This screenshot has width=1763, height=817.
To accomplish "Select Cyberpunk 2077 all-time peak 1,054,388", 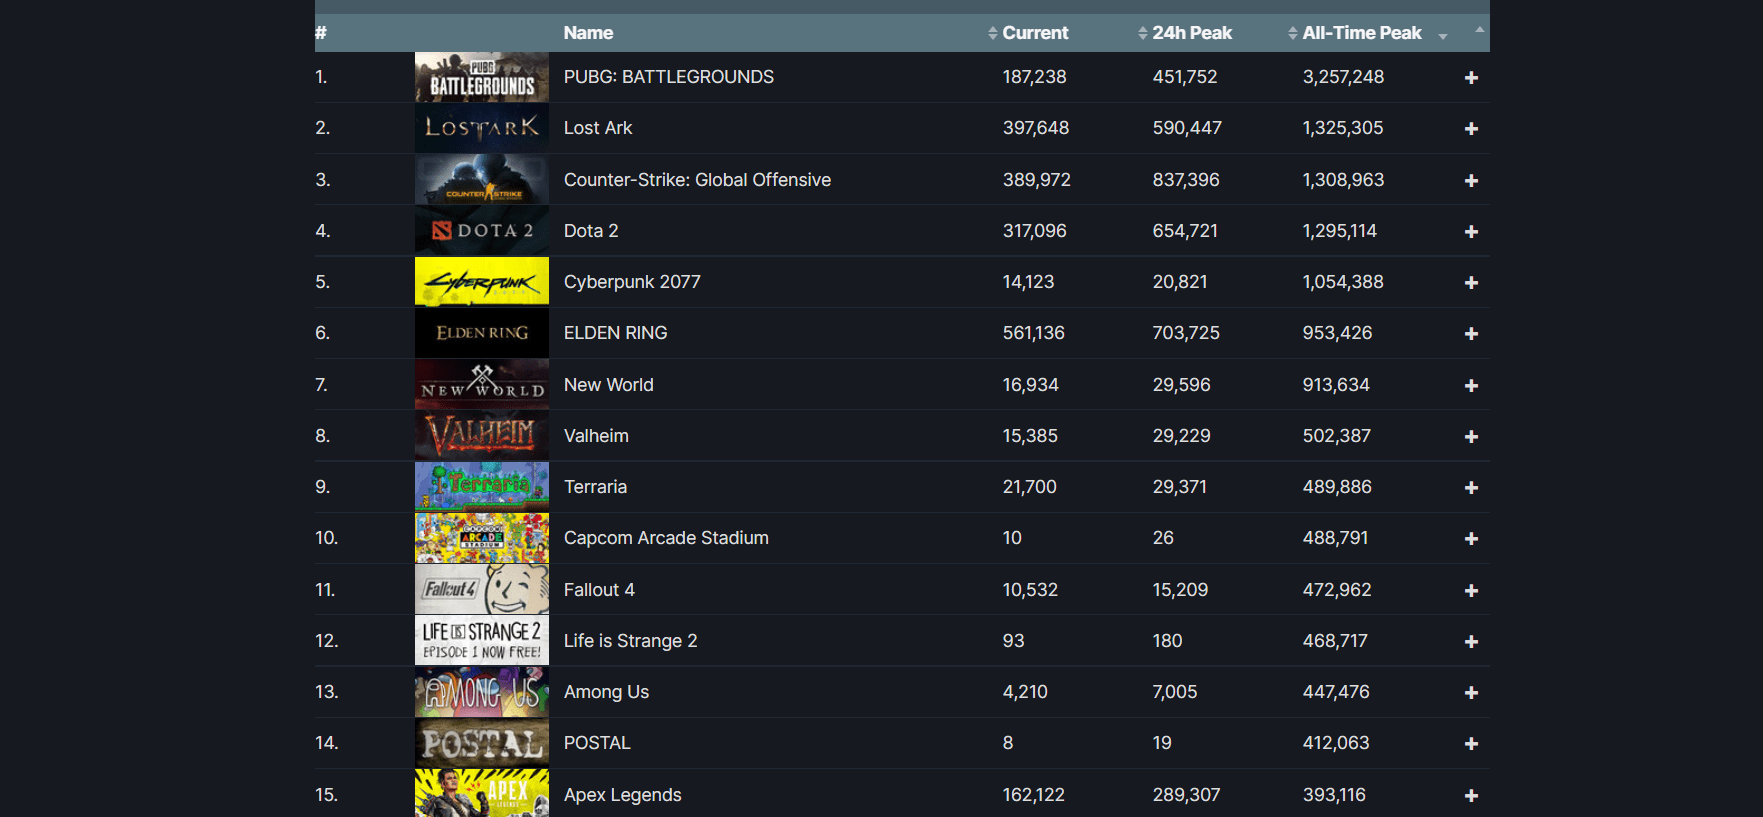I will click(1343, 282).
